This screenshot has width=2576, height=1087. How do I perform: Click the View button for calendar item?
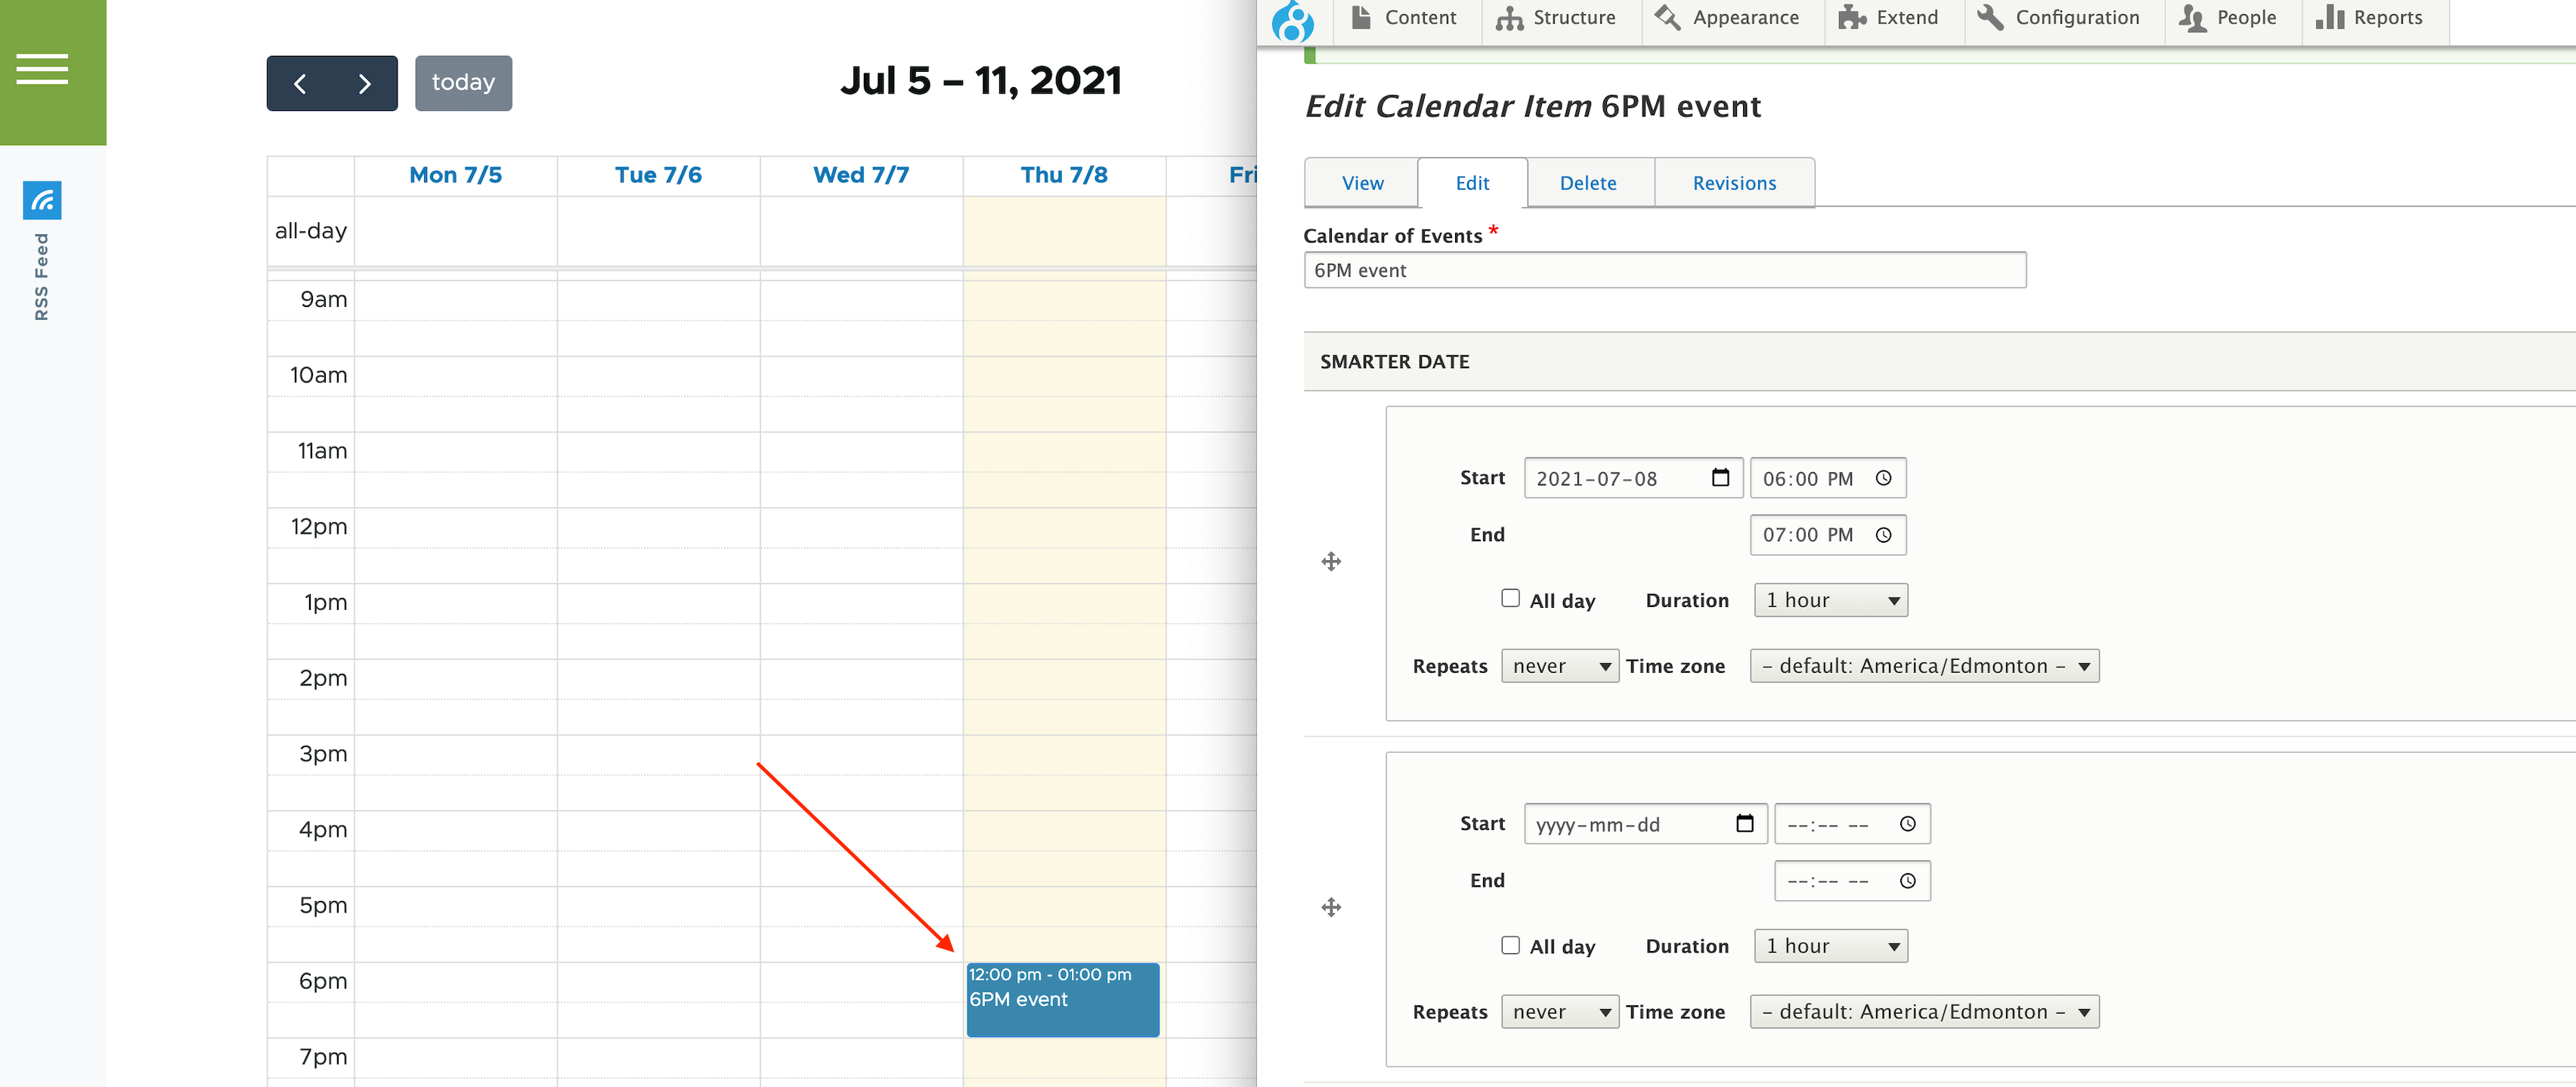1361,182
